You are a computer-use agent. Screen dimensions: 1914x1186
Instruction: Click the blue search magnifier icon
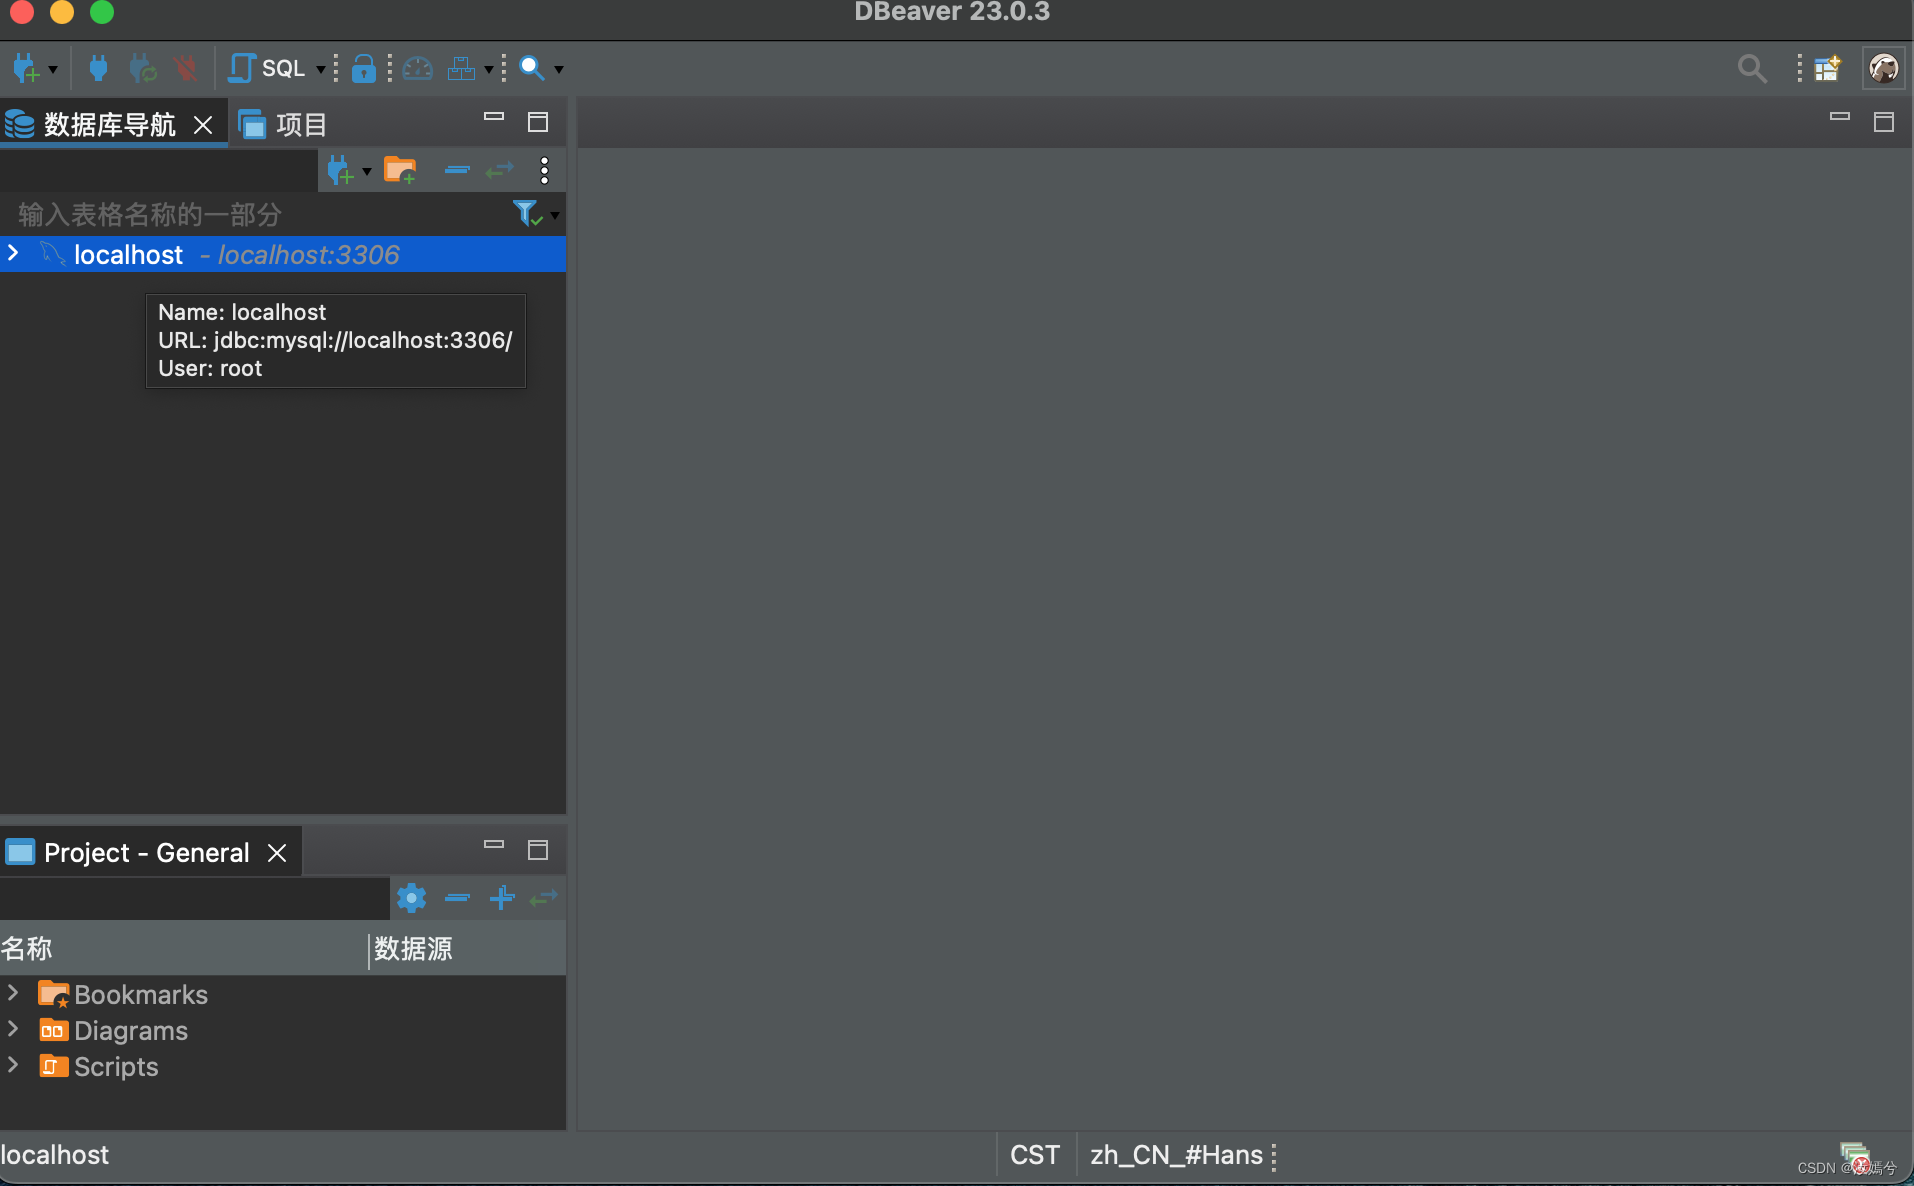tap(532, 68)
